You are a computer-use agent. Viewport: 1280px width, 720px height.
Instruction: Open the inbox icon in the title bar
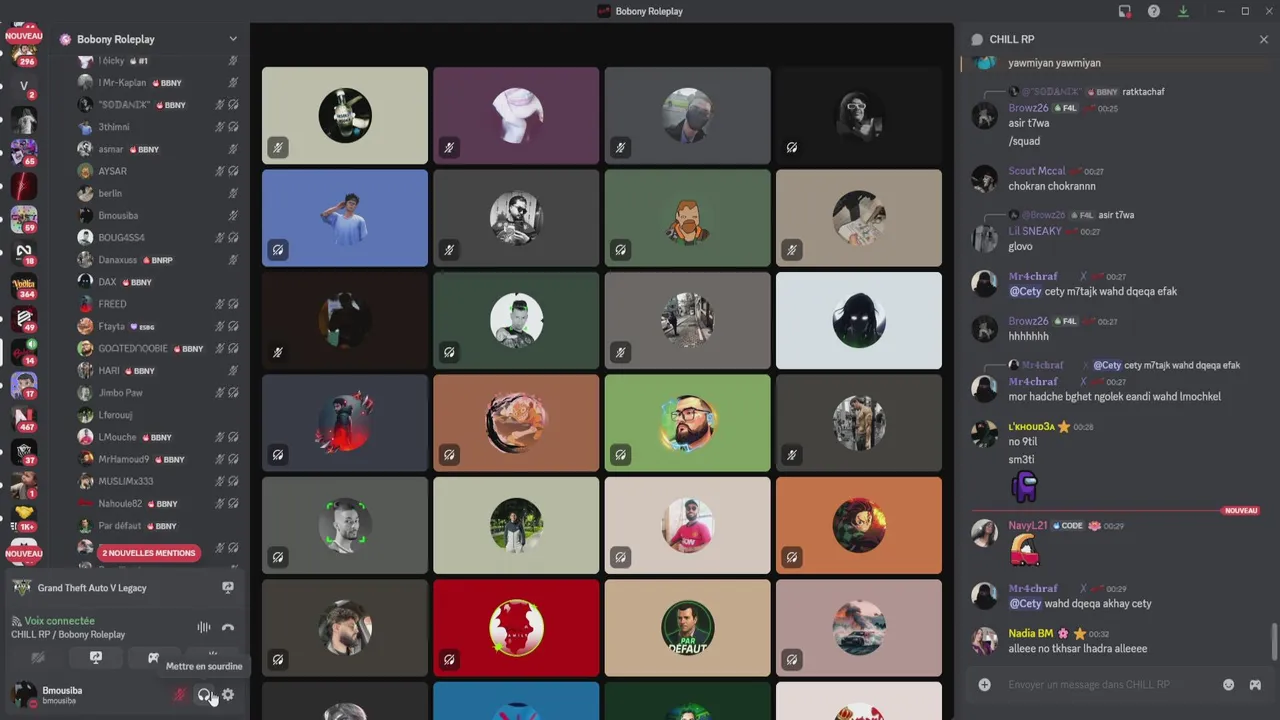(x=1125, y=11)
